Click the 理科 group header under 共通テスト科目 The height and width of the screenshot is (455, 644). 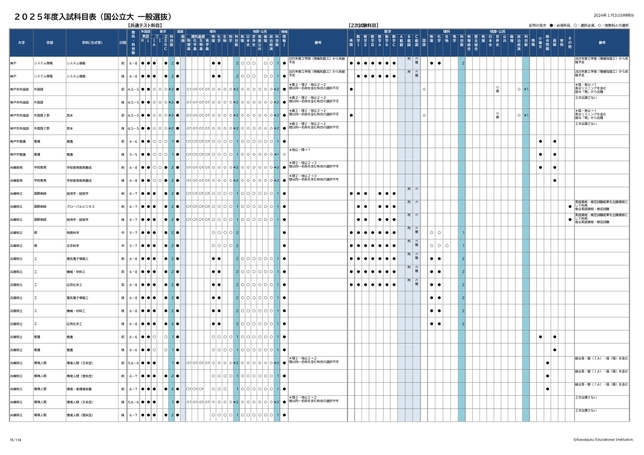(x=217, y=31)
